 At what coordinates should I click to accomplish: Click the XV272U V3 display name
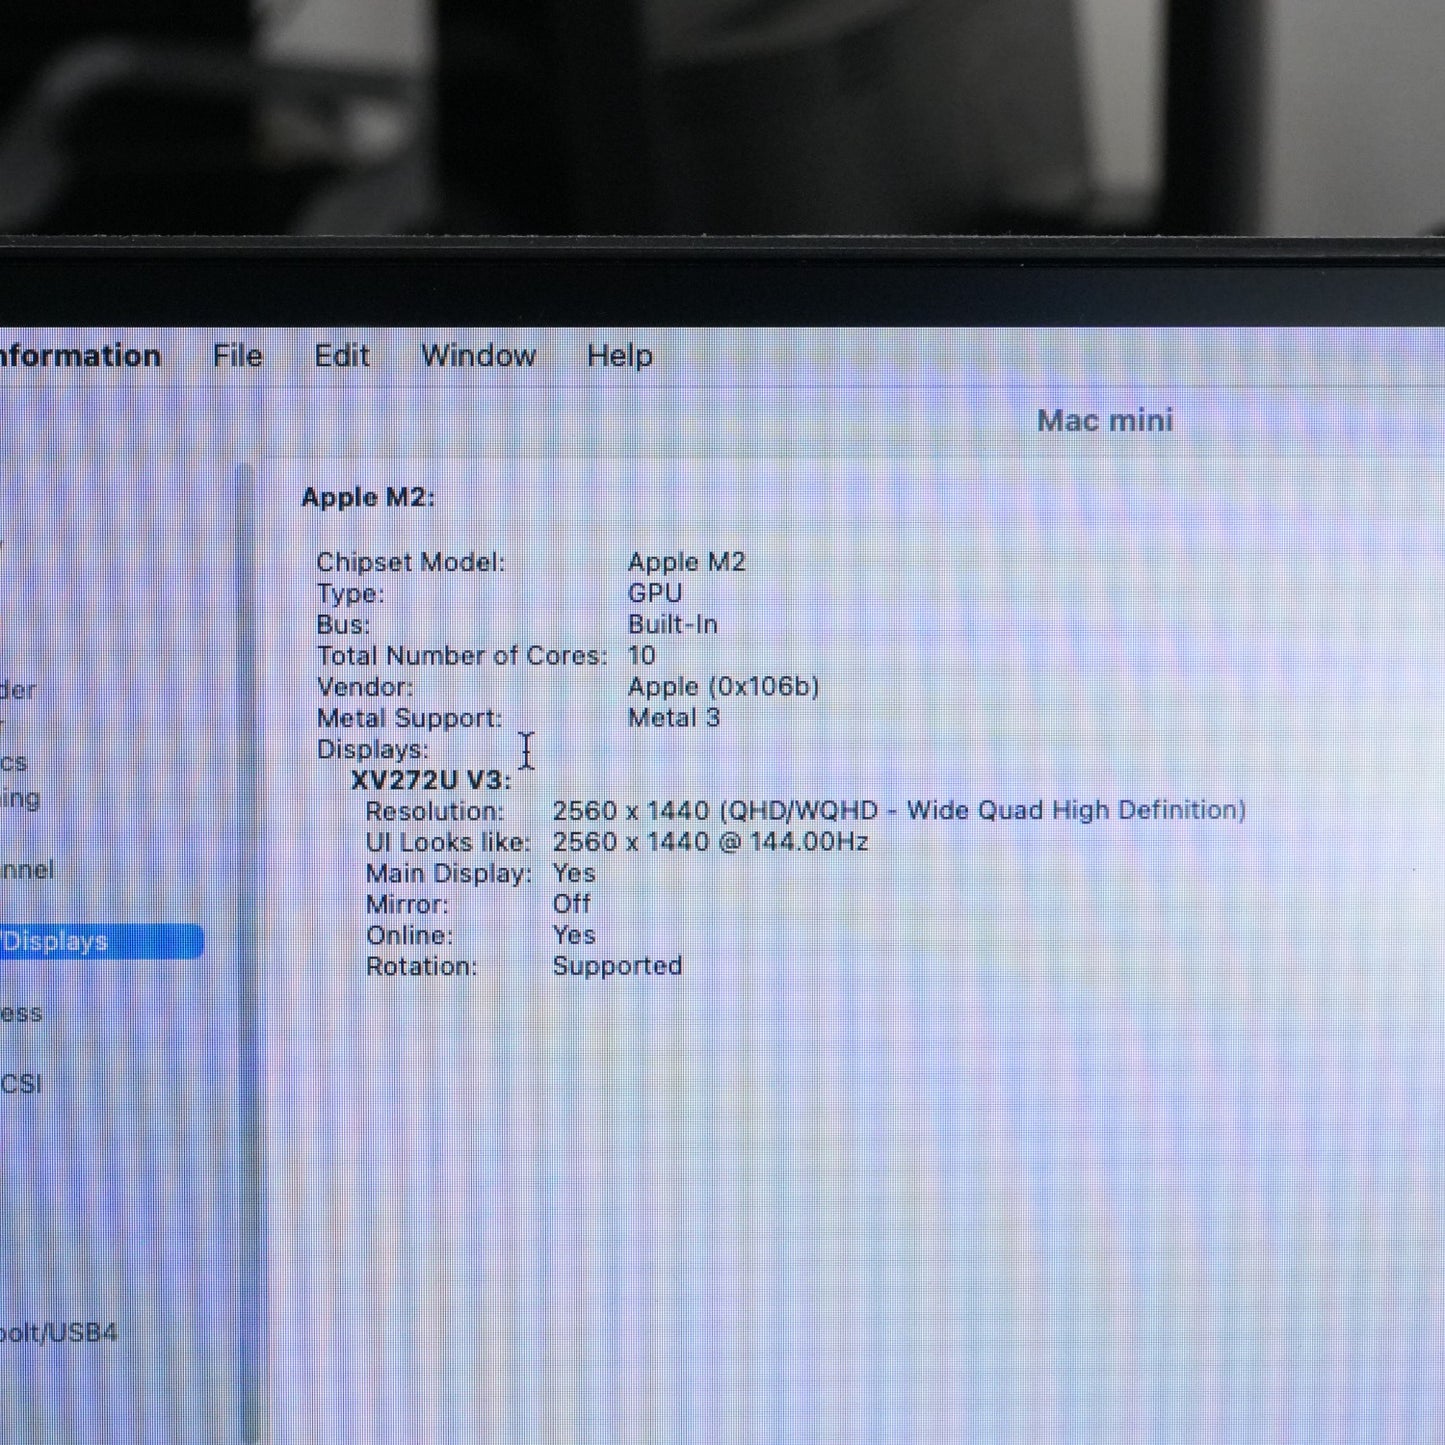431,780
